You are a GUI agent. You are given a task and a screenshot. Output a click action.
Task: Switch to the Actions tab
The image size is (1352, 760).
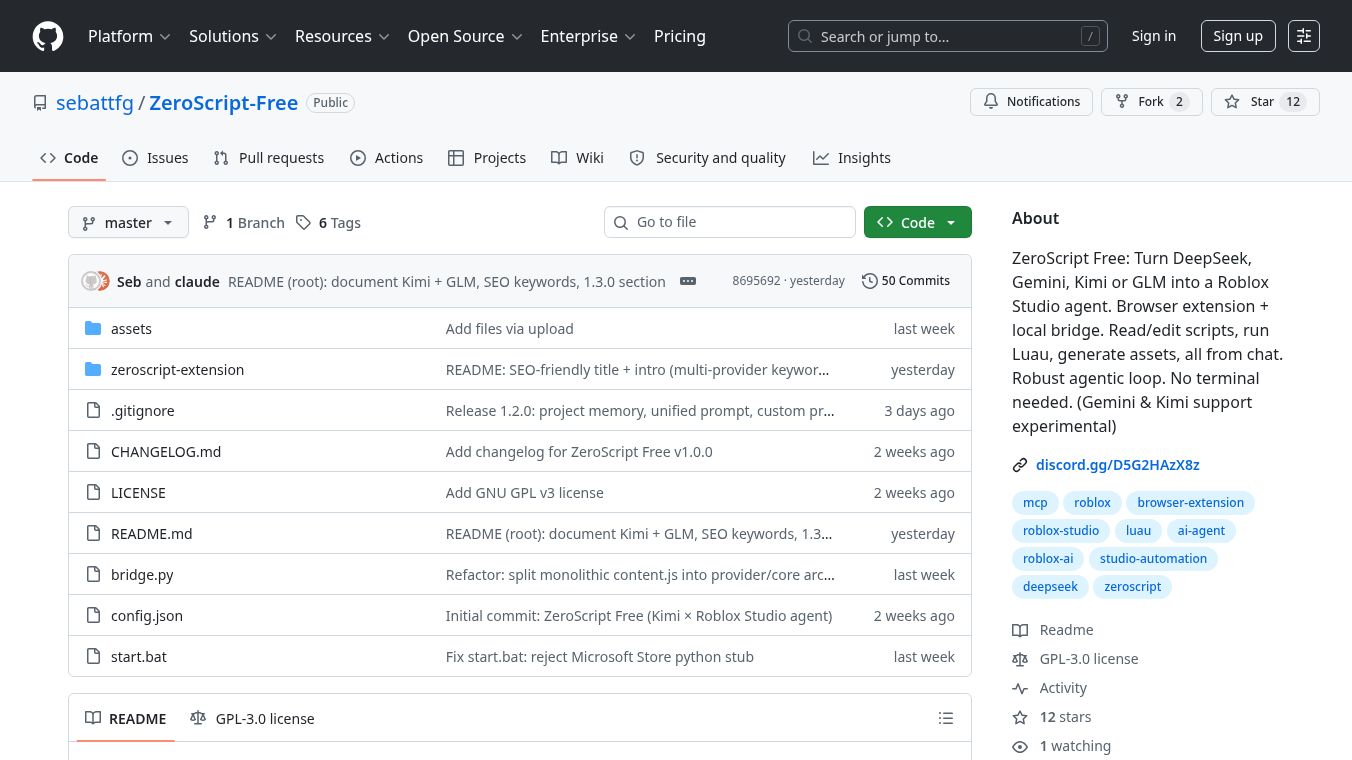click(387, 158)
